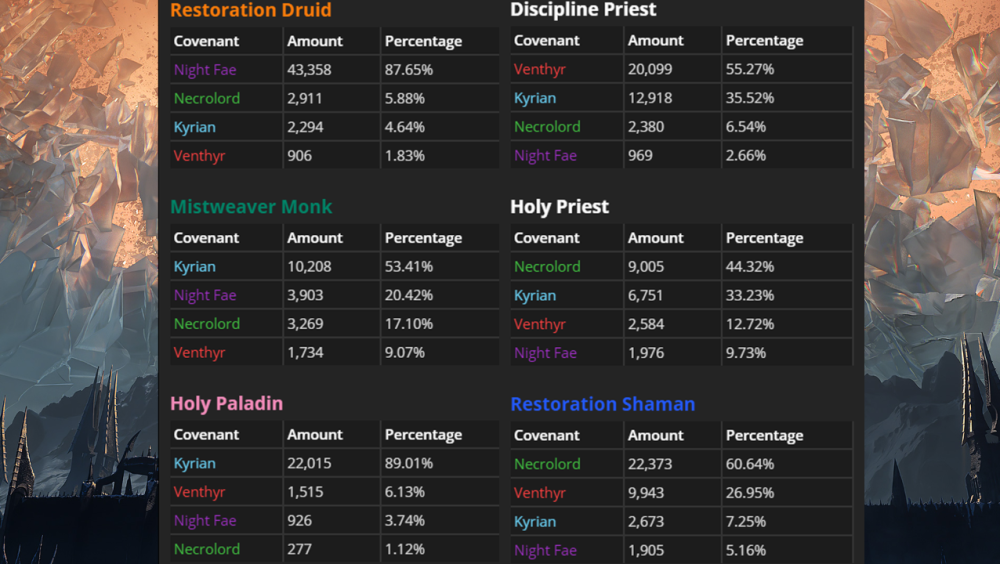Select Necrolord in Holy Priest table
The height and width of the screenshot is (564, 1000).
pos(547,267)
